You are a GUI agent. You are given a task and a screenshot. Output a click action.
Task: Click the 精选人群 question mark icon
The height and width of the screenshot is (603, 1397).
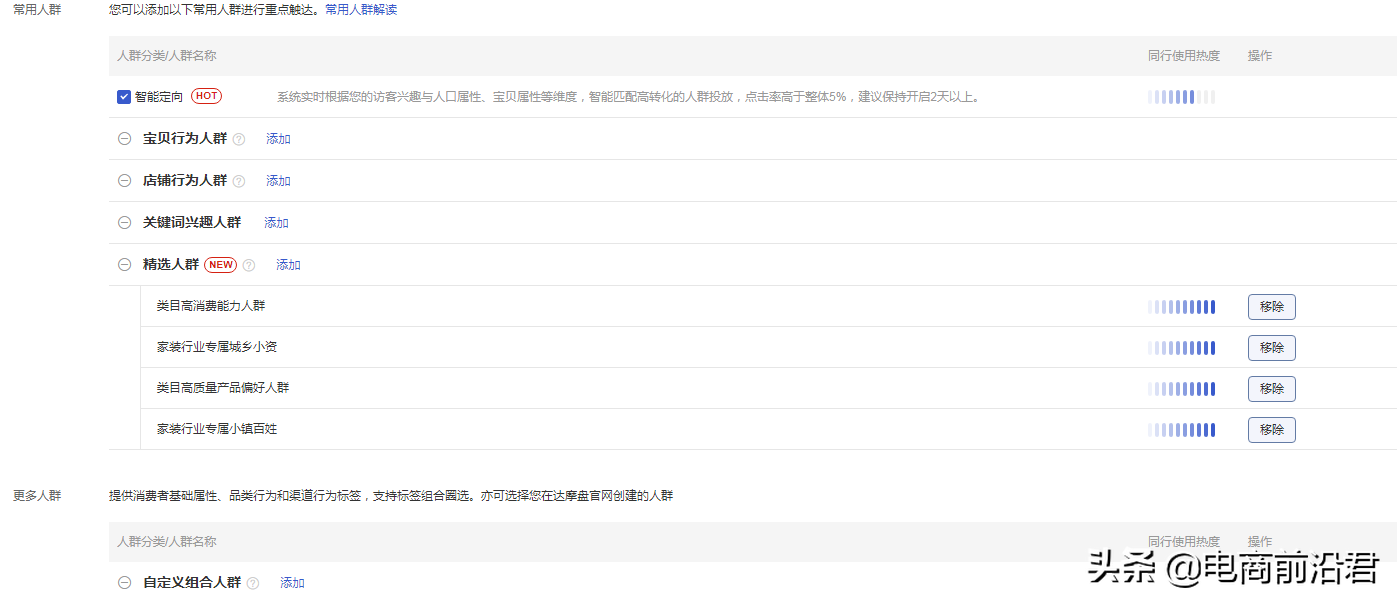coord(248,264)
